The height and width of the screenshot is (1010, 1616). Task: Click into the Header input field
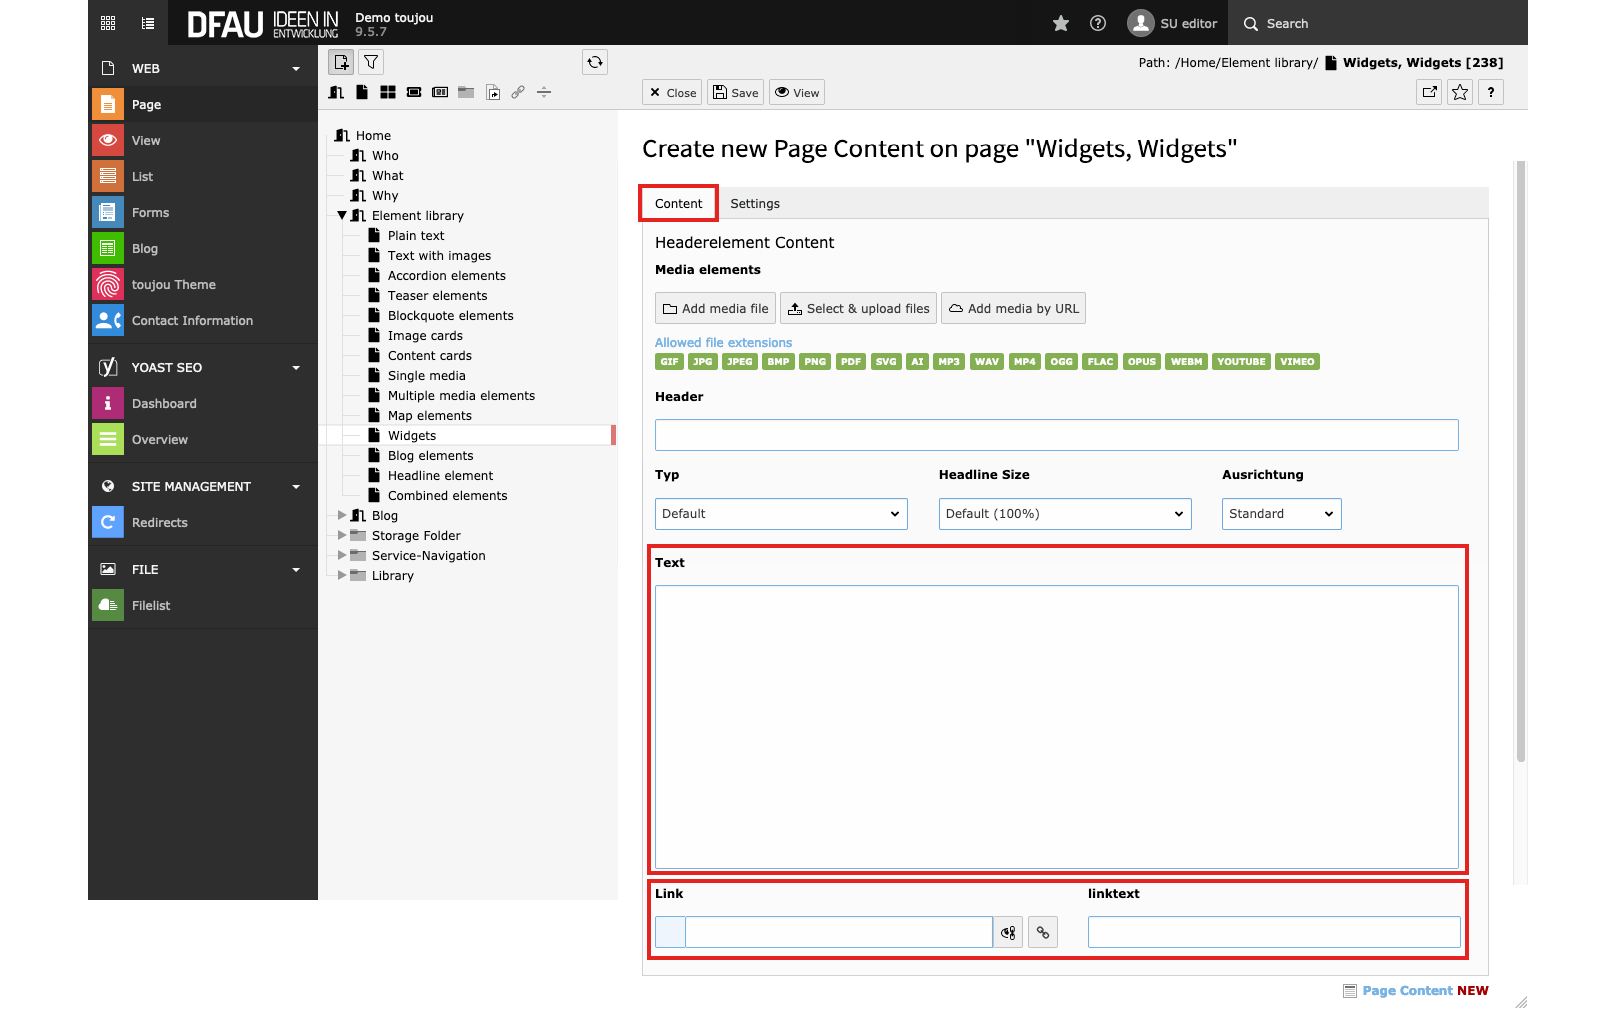1056,435
